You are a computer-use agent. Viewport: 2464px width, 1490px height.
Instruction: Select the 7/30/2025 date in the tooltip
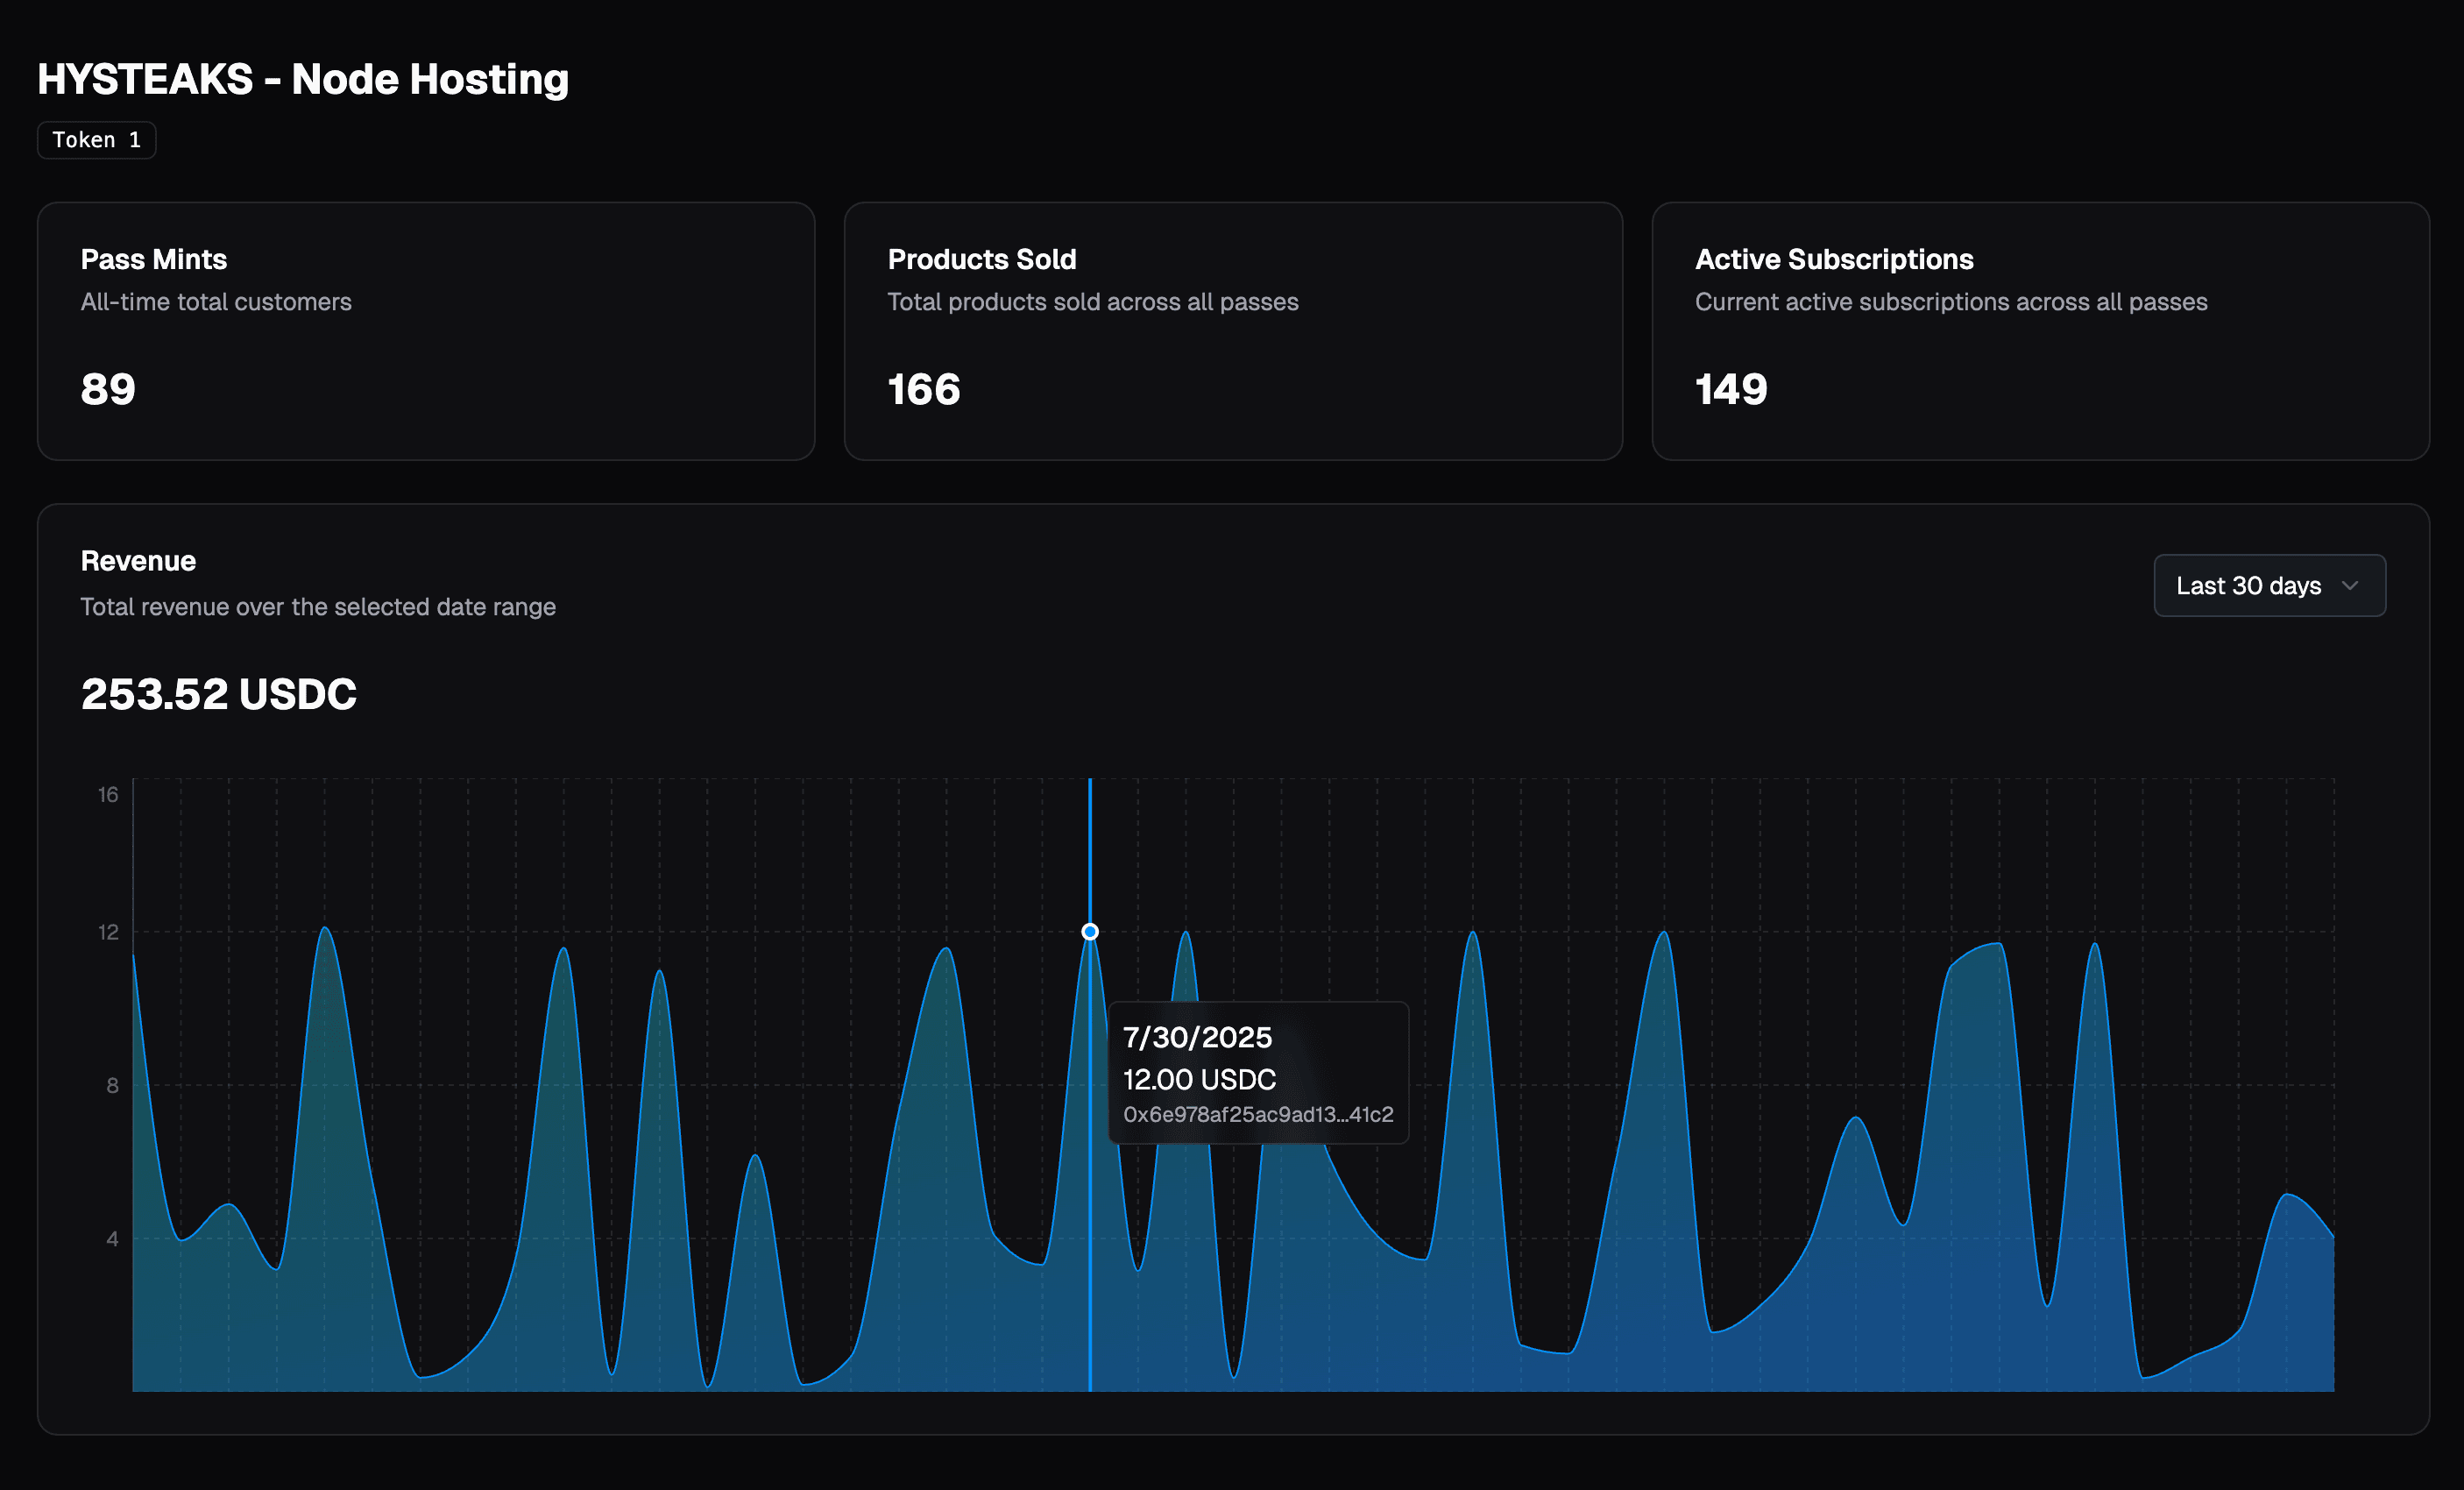coord(1197,1037)
